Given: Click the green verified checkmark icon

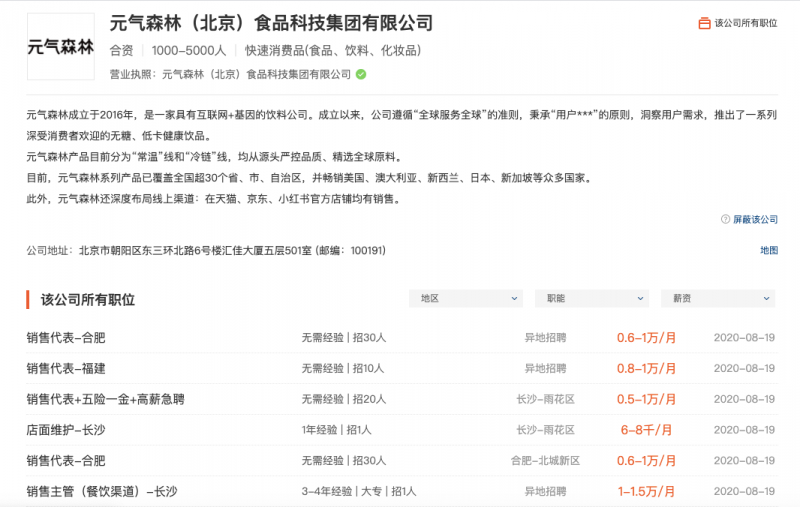Looking at the screenshot, I should pyautogui.click(x=361, y=74).
